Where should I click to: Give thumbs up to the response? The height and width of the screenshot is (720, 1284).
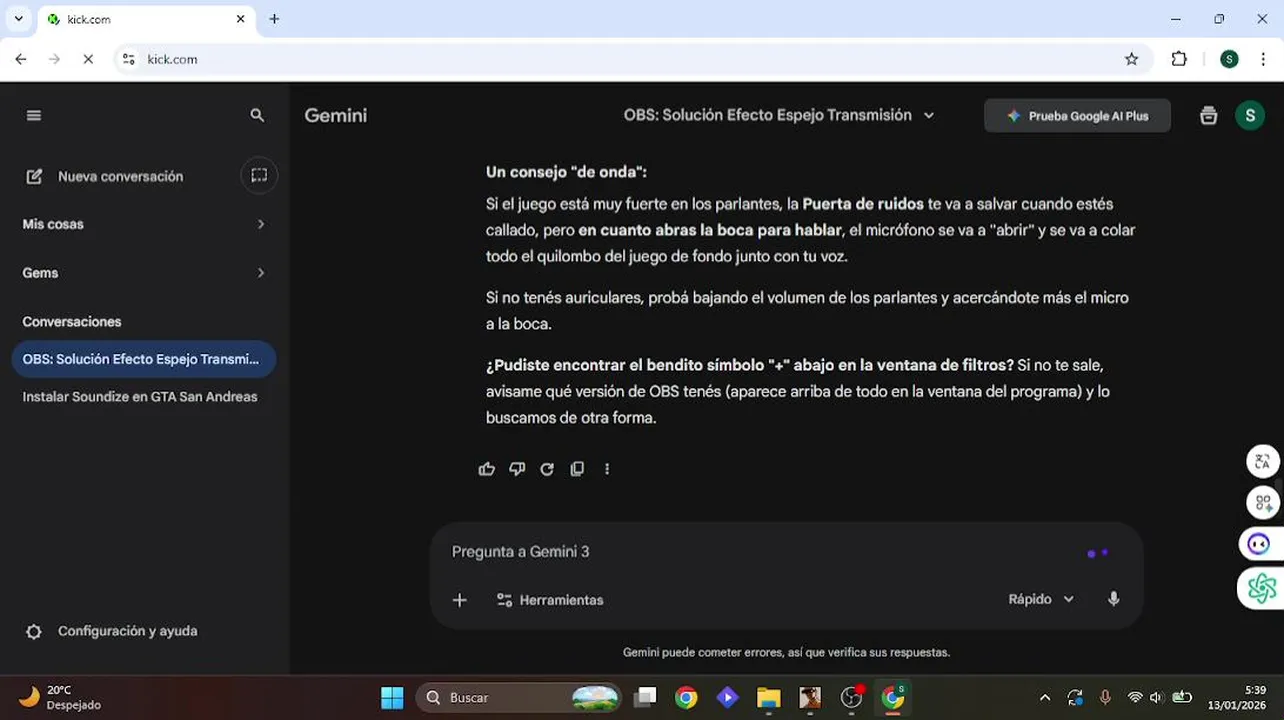pyautogui.click(x=487, y=469)
